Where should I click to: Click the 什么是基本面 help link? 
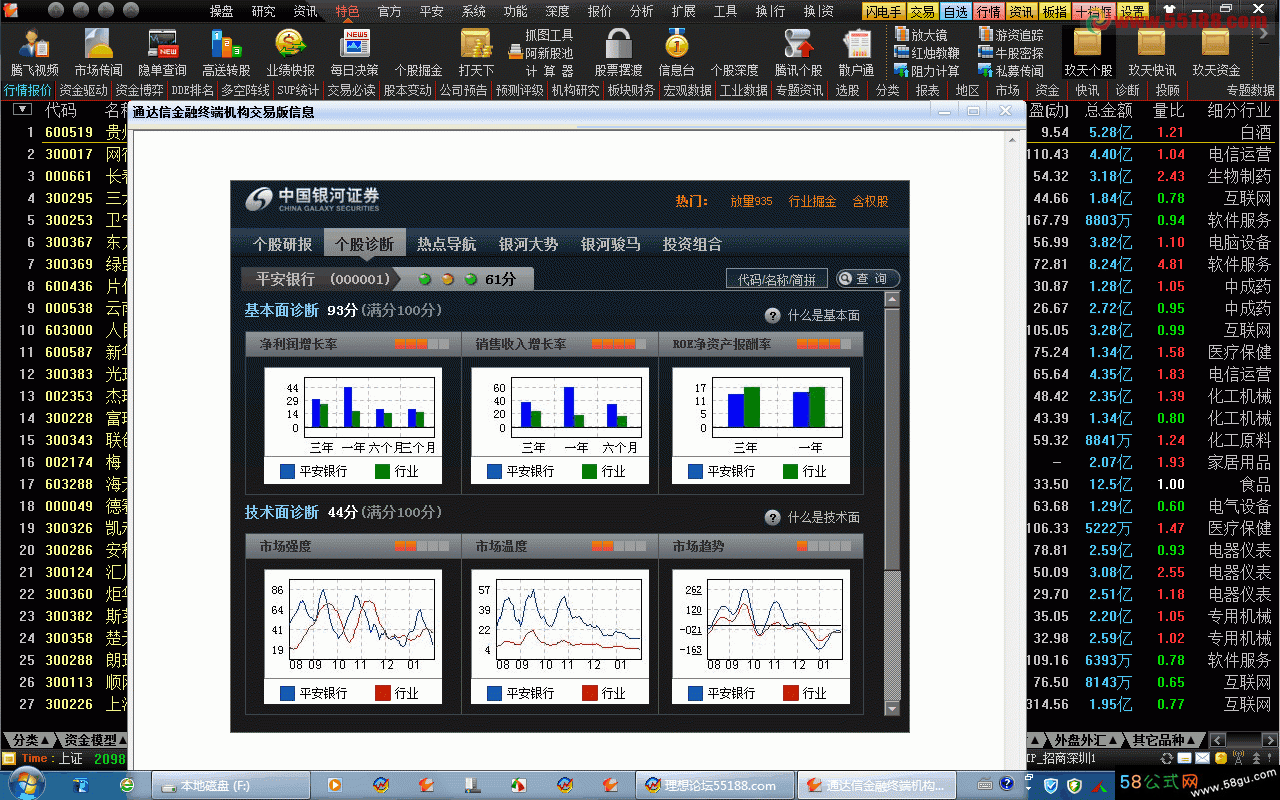point(824,315)
